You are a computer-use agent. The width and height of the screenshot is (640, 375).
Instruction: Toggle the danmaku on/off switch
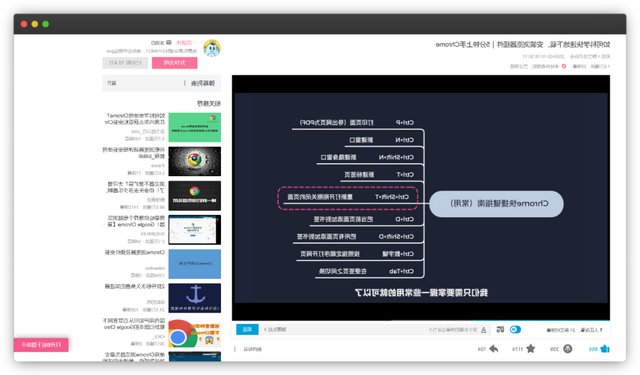516,329
